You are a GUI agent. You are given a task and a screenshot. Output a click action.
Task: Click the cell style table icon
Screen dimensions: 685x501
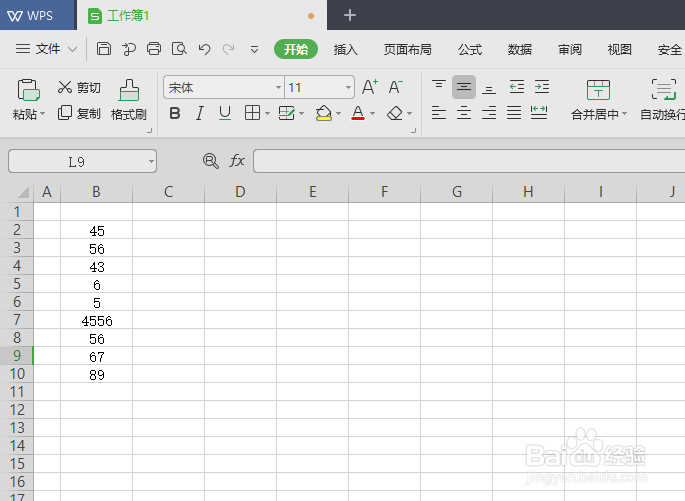point(286,113)
